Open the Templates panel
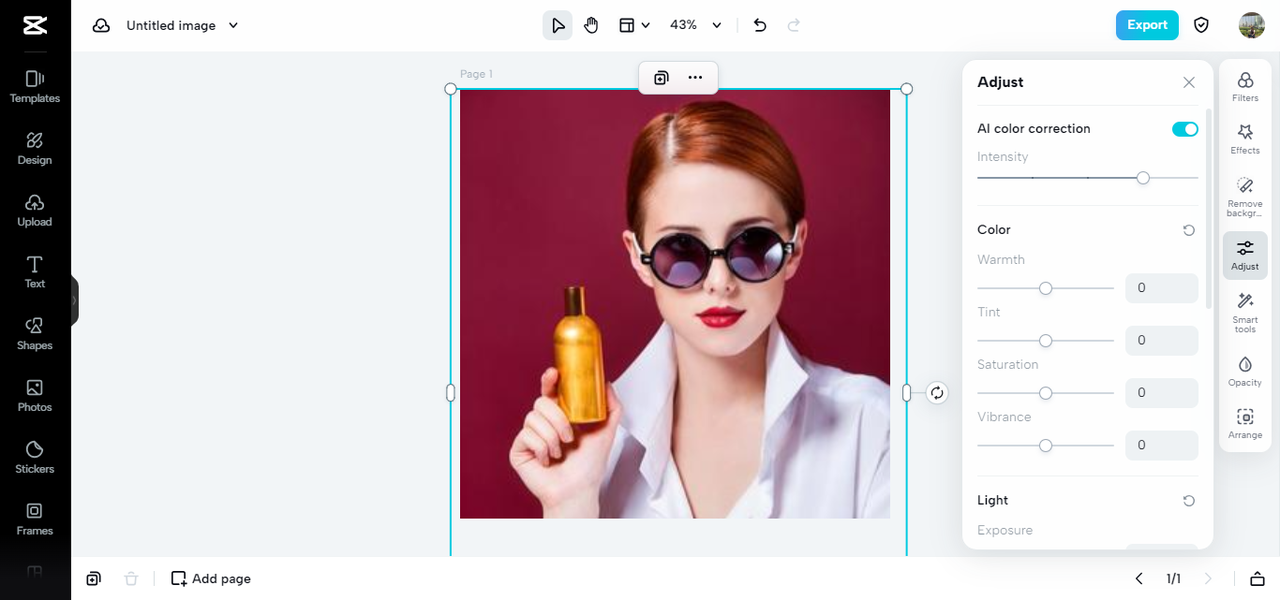This screenshot has height=600, width=1280. [x=35, y=87]
